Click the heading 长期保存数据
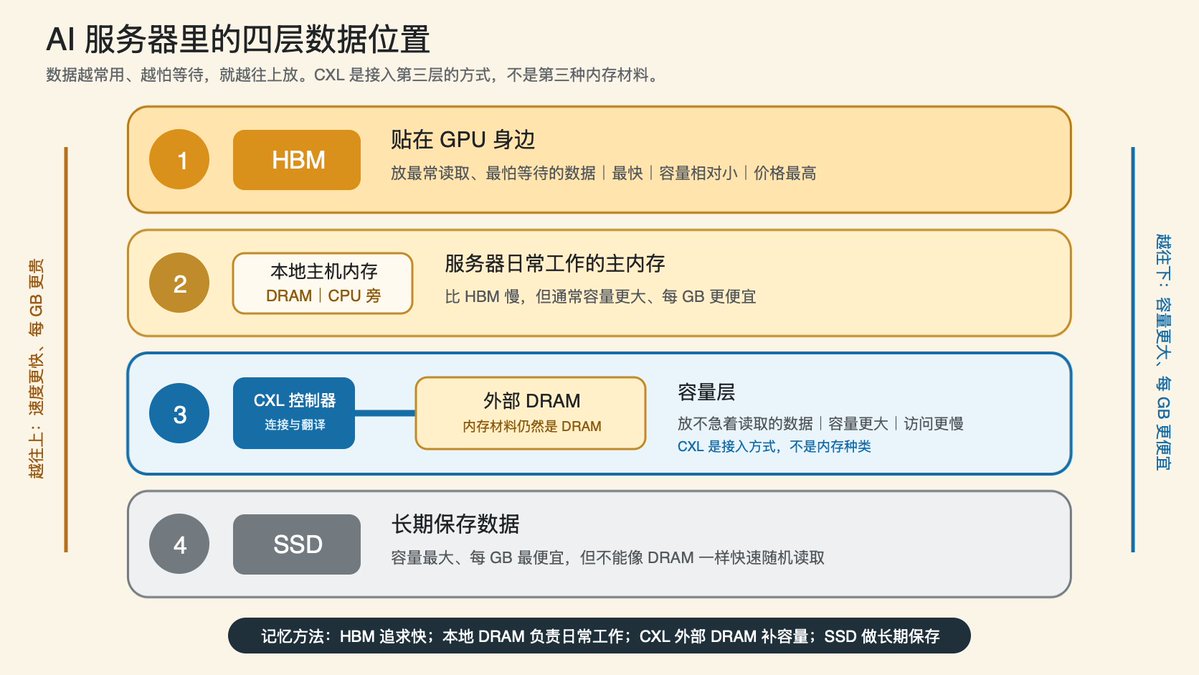This screenshot has height=675, width=1199. (x=455, y=524)
